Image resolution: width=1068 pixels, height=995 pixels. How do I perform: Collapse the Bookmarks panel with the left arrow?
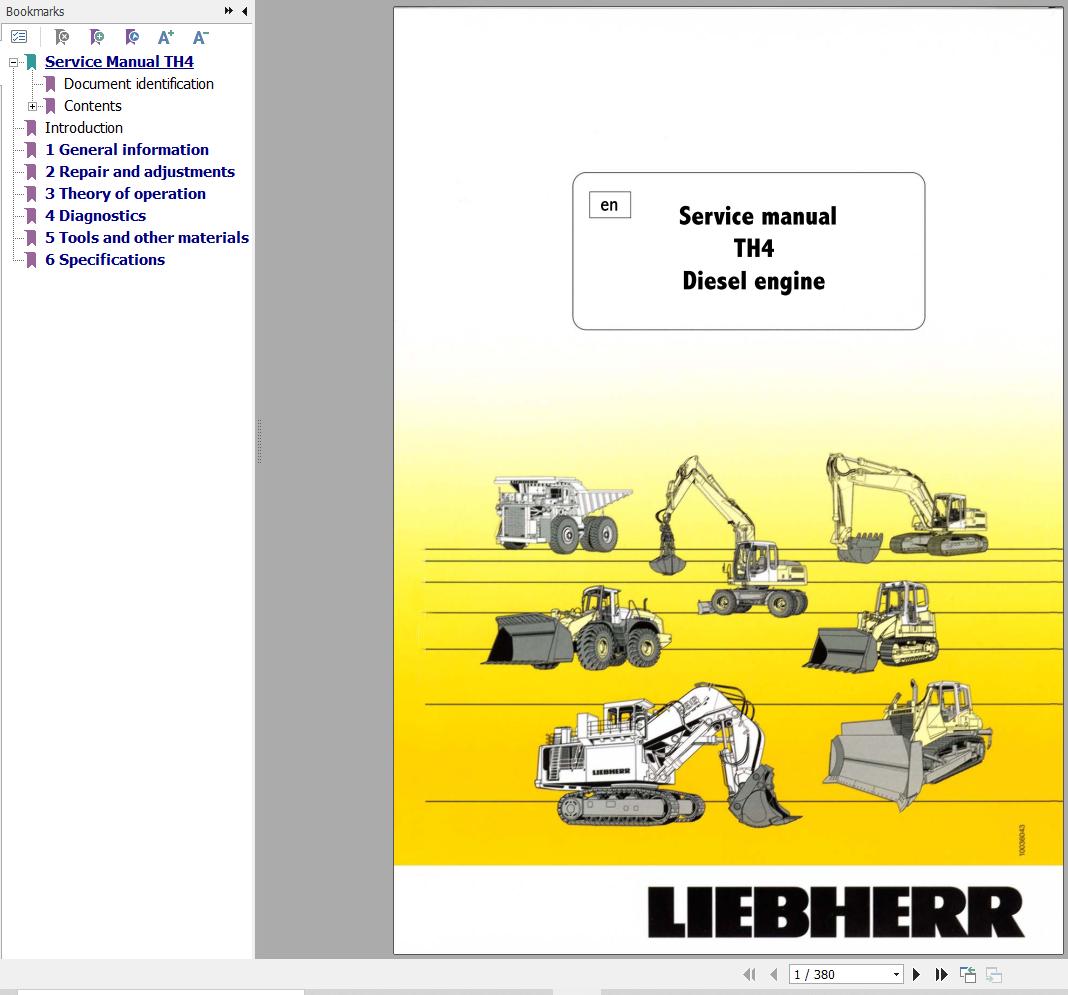245,11
